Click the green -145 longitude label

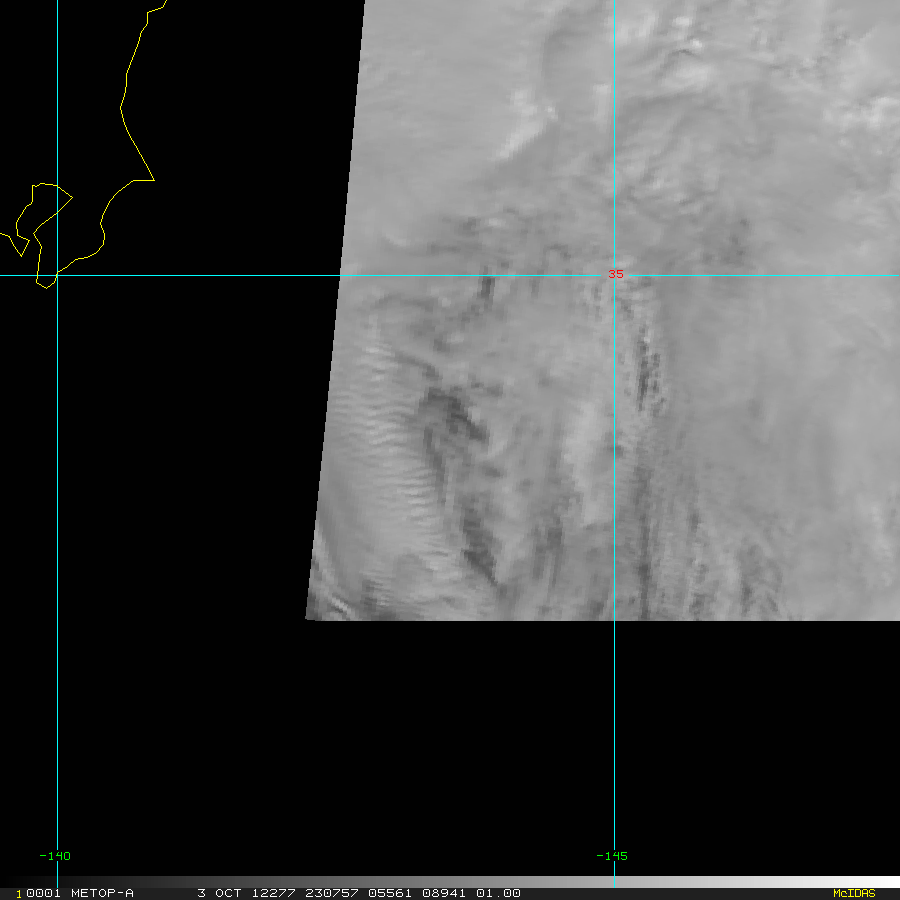click(x=611, y=856)
